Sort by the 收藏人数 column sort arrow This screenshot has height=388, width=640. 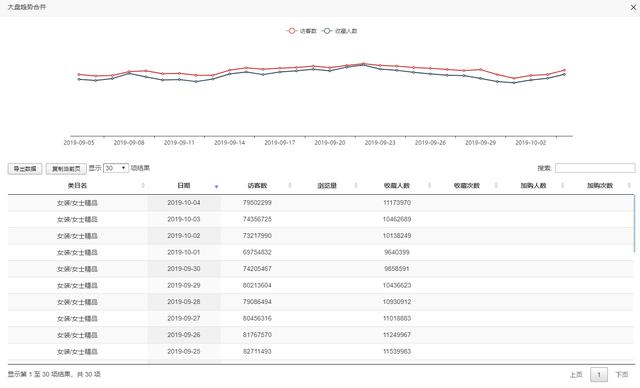[429, 186]
